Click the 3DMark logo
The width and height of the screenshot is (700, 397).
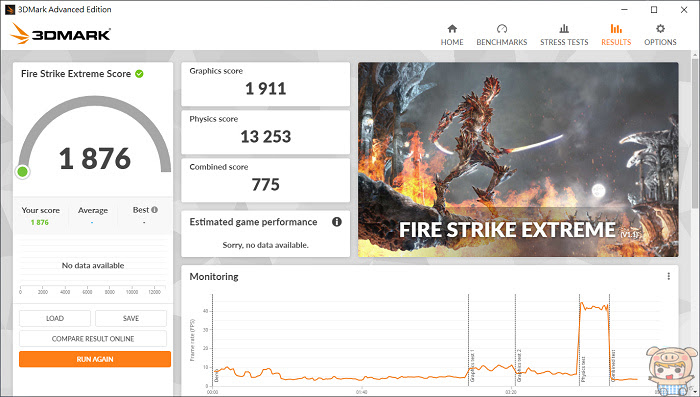[60, 34]
